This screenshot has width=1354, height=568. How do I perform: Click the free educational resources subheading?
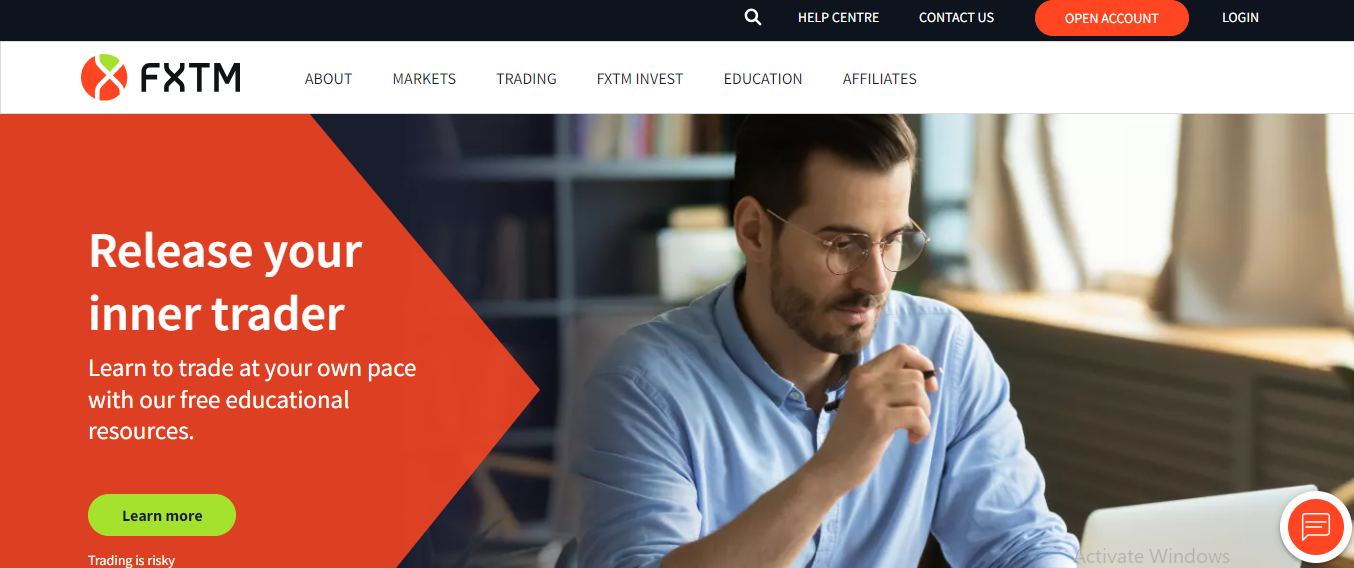click(x=252, y=399)
